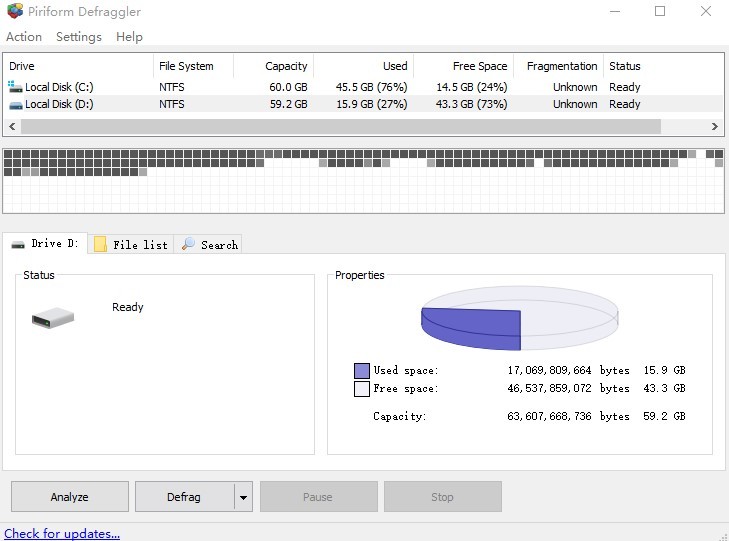Open the Help menu

tap(129, 37)
